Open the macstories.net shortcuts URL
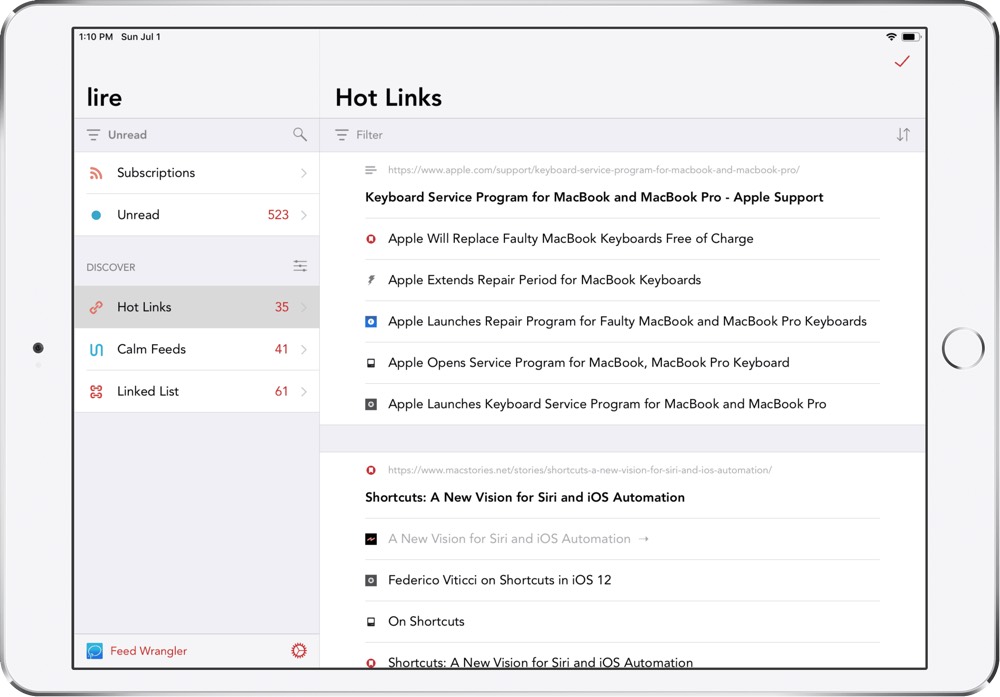This screenshot has width=1000, height=697. [580, 470]
